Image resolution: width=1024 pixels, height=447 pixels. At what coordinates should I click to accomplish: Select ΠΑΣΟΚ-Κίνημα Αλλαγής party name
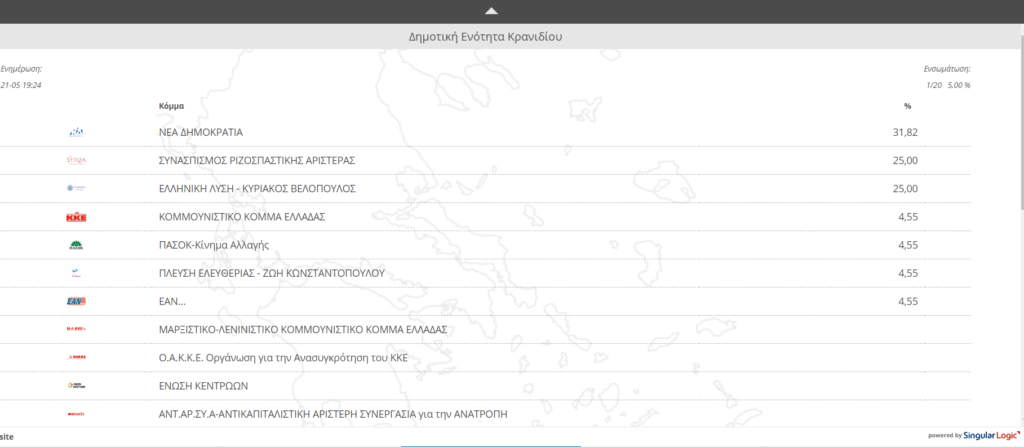click(x=214, y=245)
